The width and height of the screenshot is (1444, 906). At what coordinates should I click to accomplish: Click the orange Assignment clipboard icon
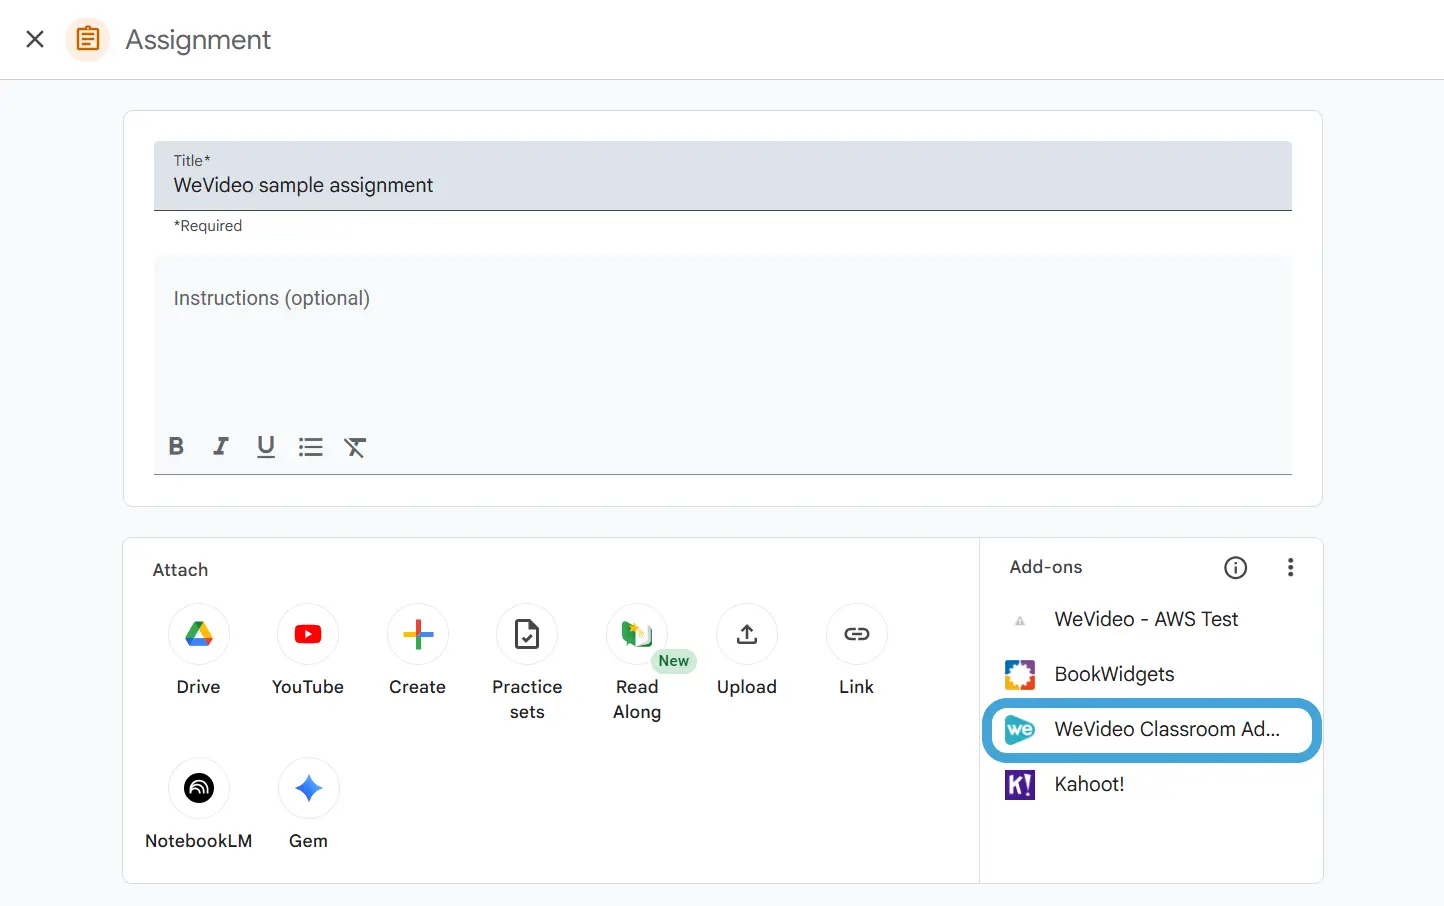[x=88, y=39]
